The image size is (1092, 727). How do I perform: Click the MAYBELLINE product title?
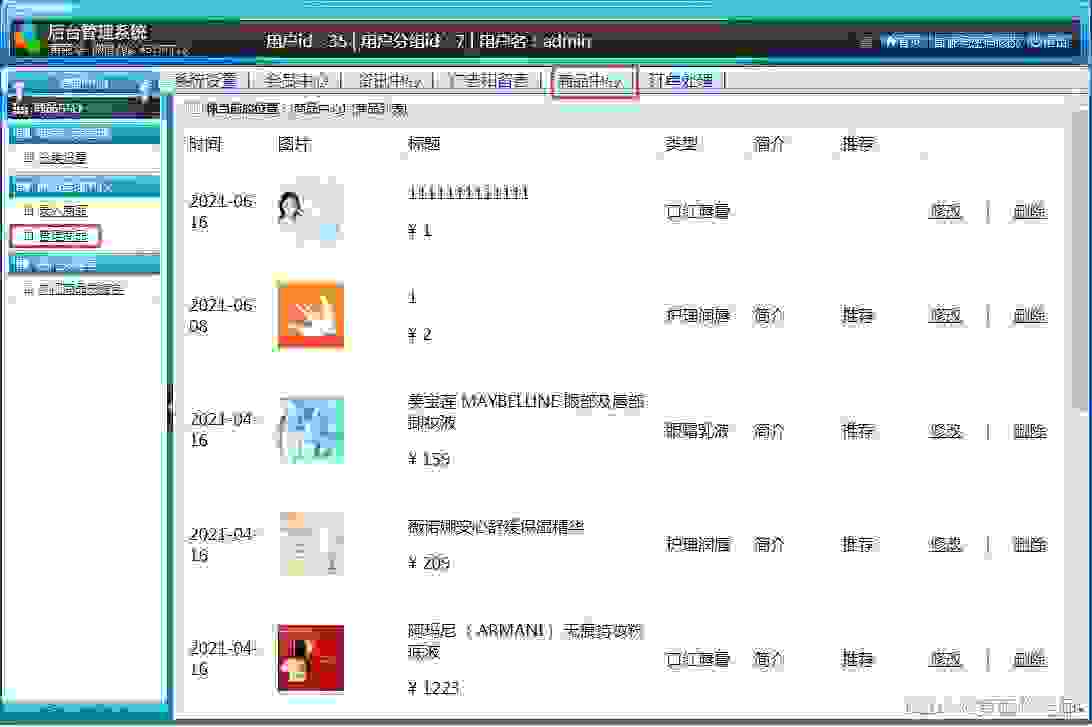(526, 412)
